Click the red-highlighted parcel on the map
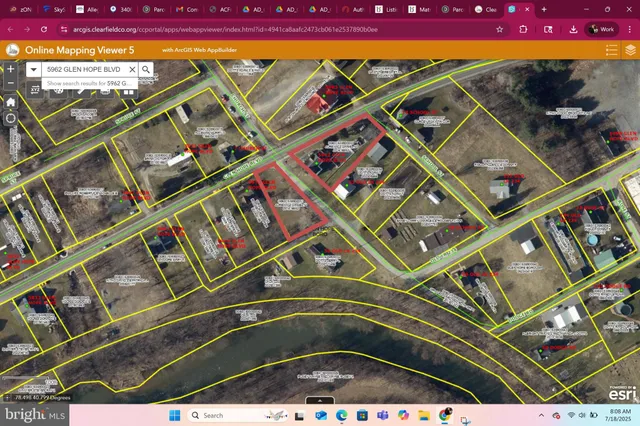 coord(290,205)
